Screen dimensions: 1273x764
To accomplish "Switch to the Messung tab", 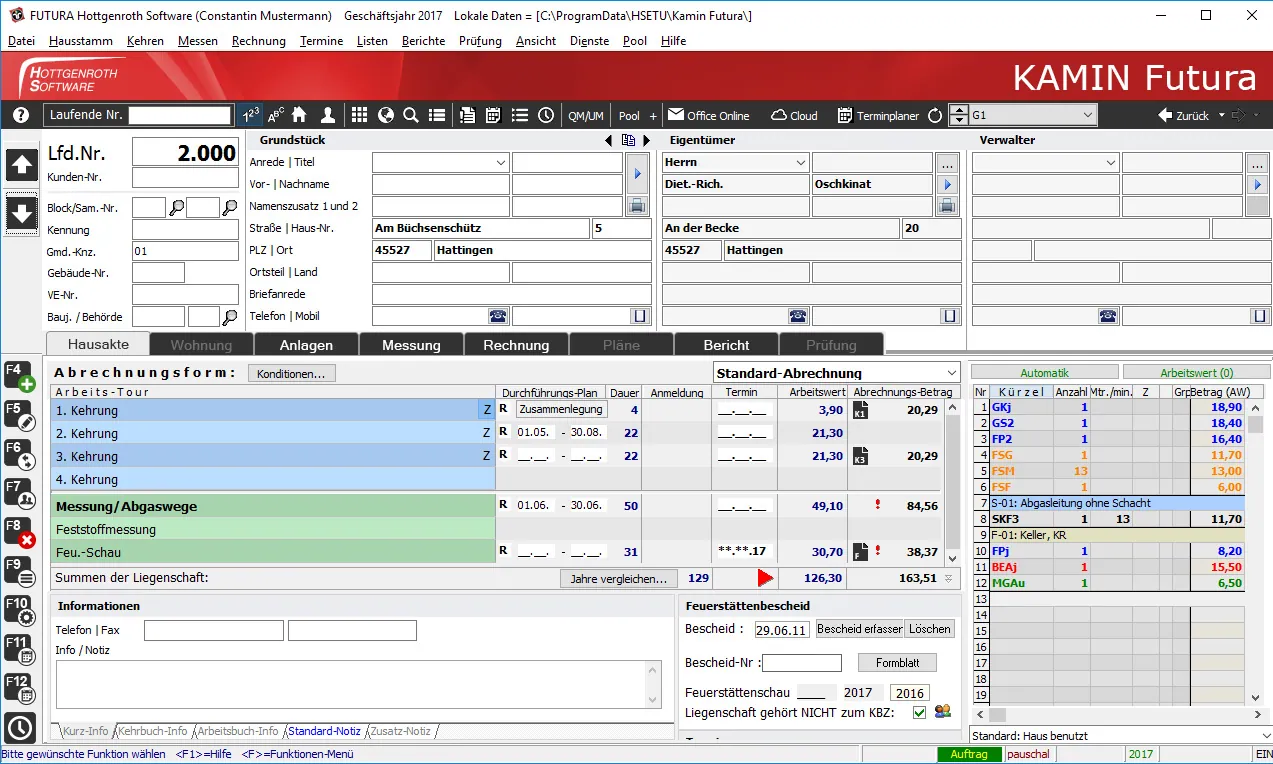I will [411, 345].
